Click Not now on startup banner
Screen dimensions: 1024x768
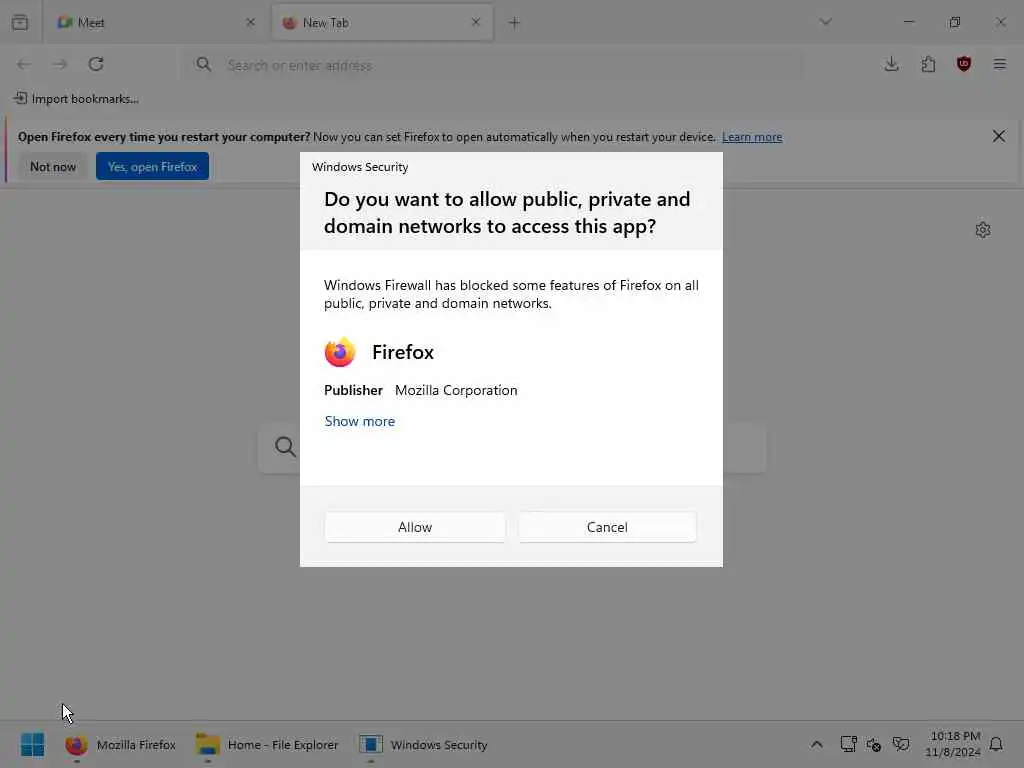[53, 167]
